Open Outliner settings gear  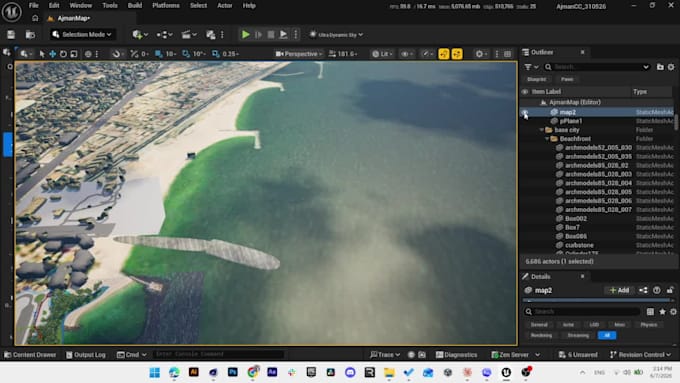[671, 67]
